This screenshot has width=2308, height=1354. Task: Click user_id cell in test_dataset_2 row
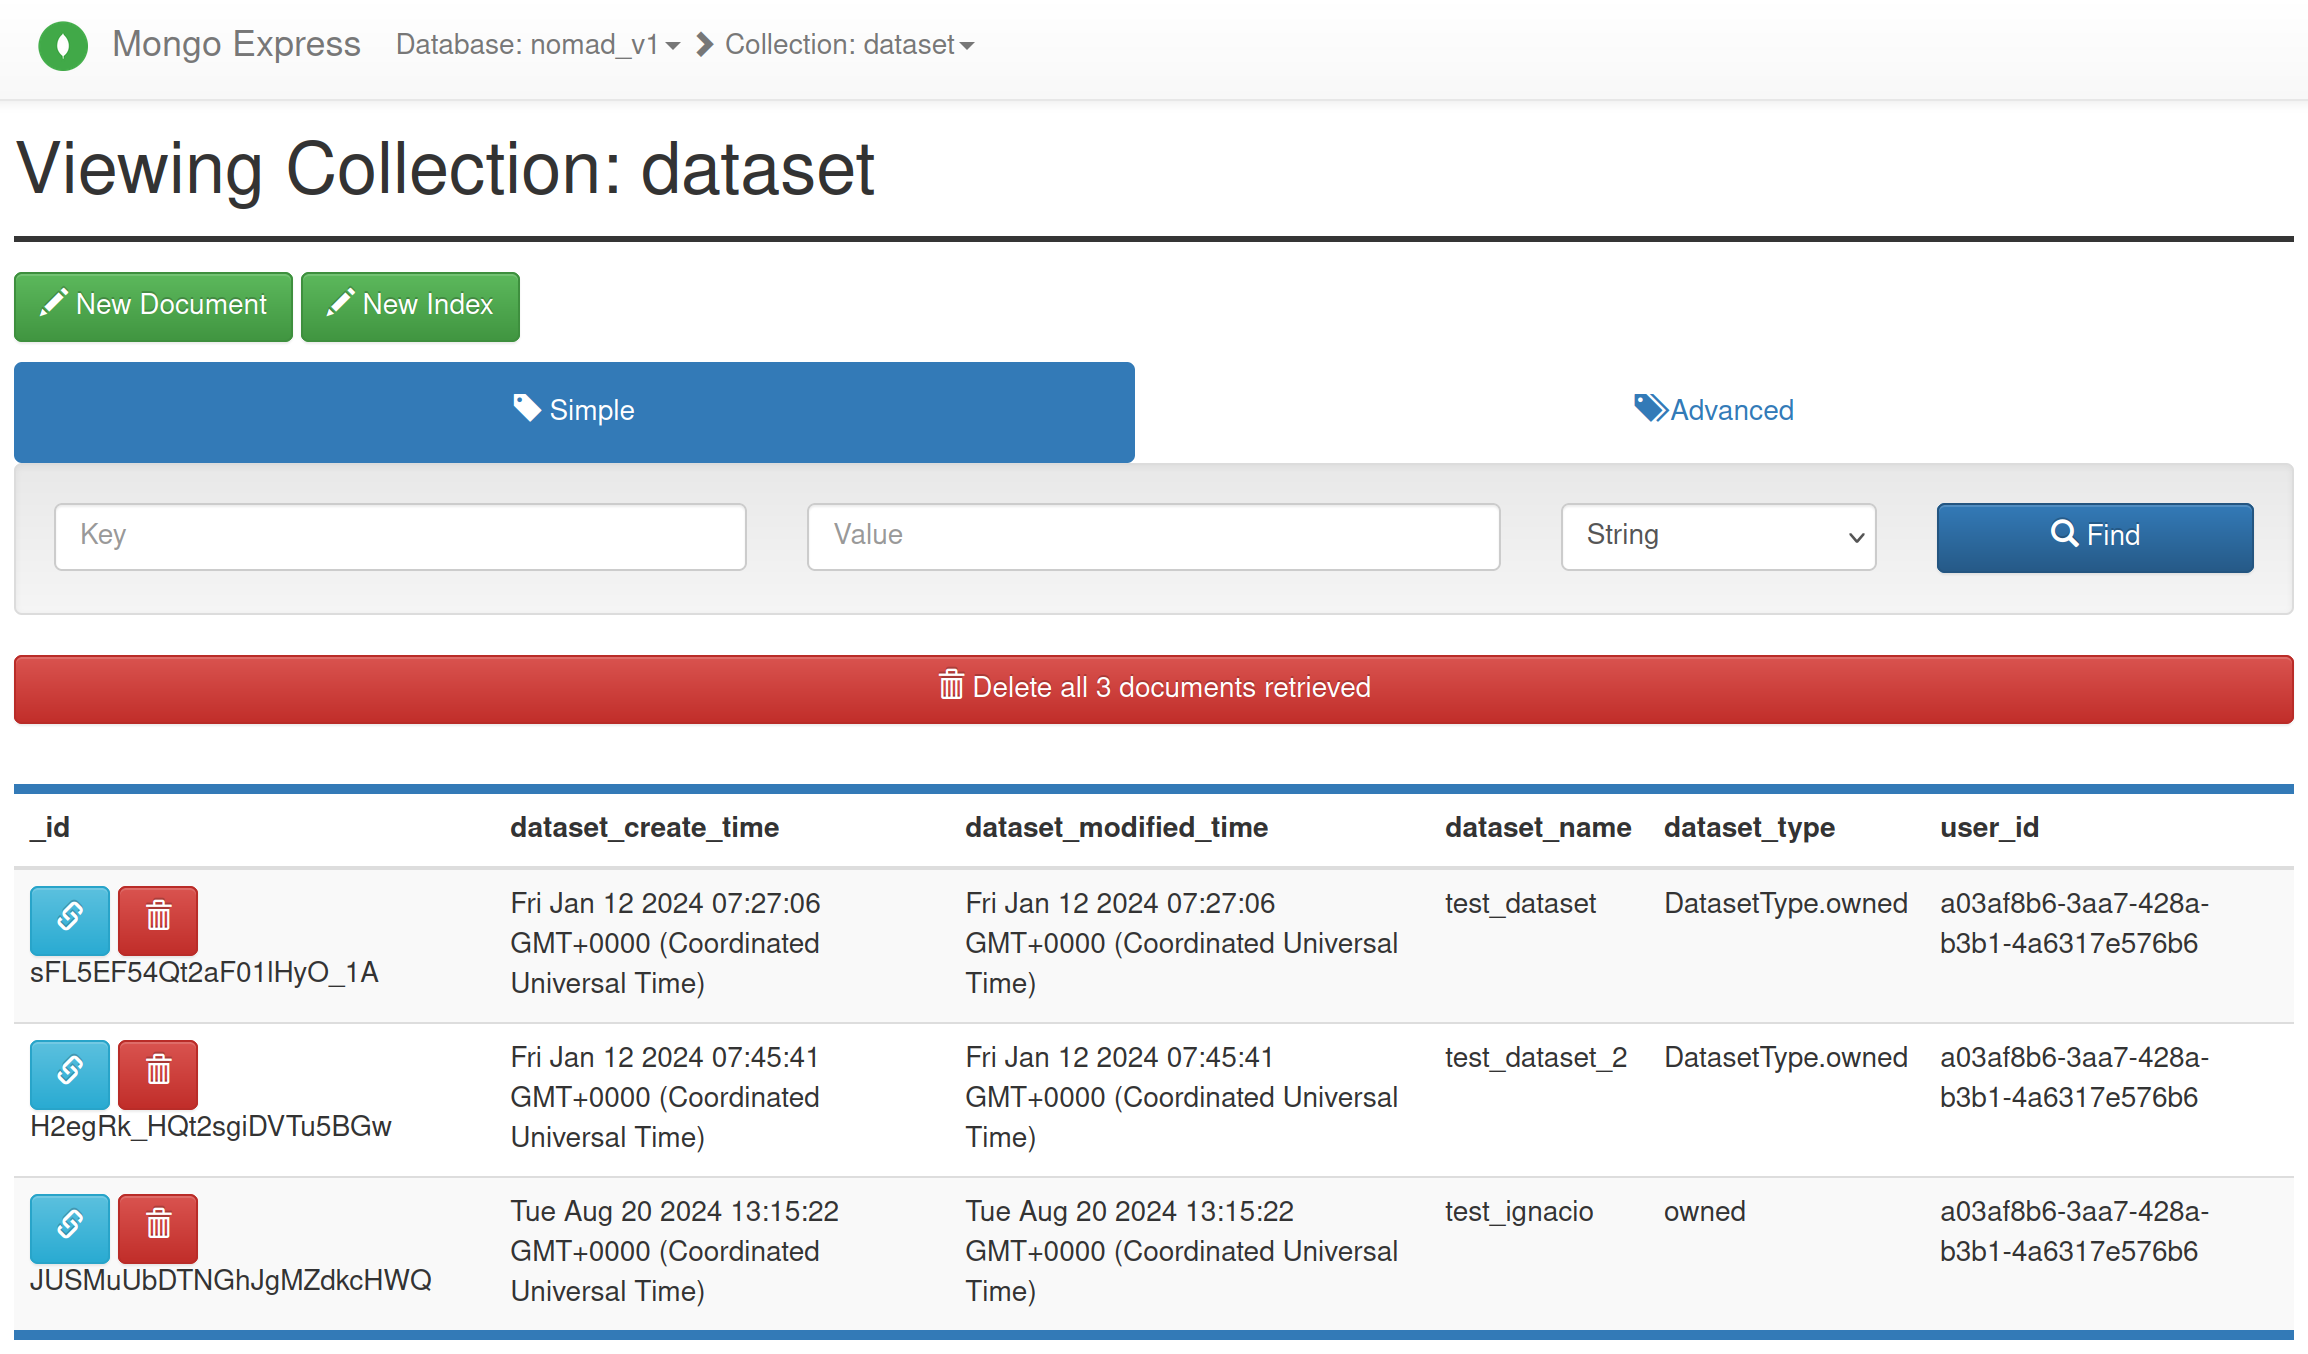2075,1078
